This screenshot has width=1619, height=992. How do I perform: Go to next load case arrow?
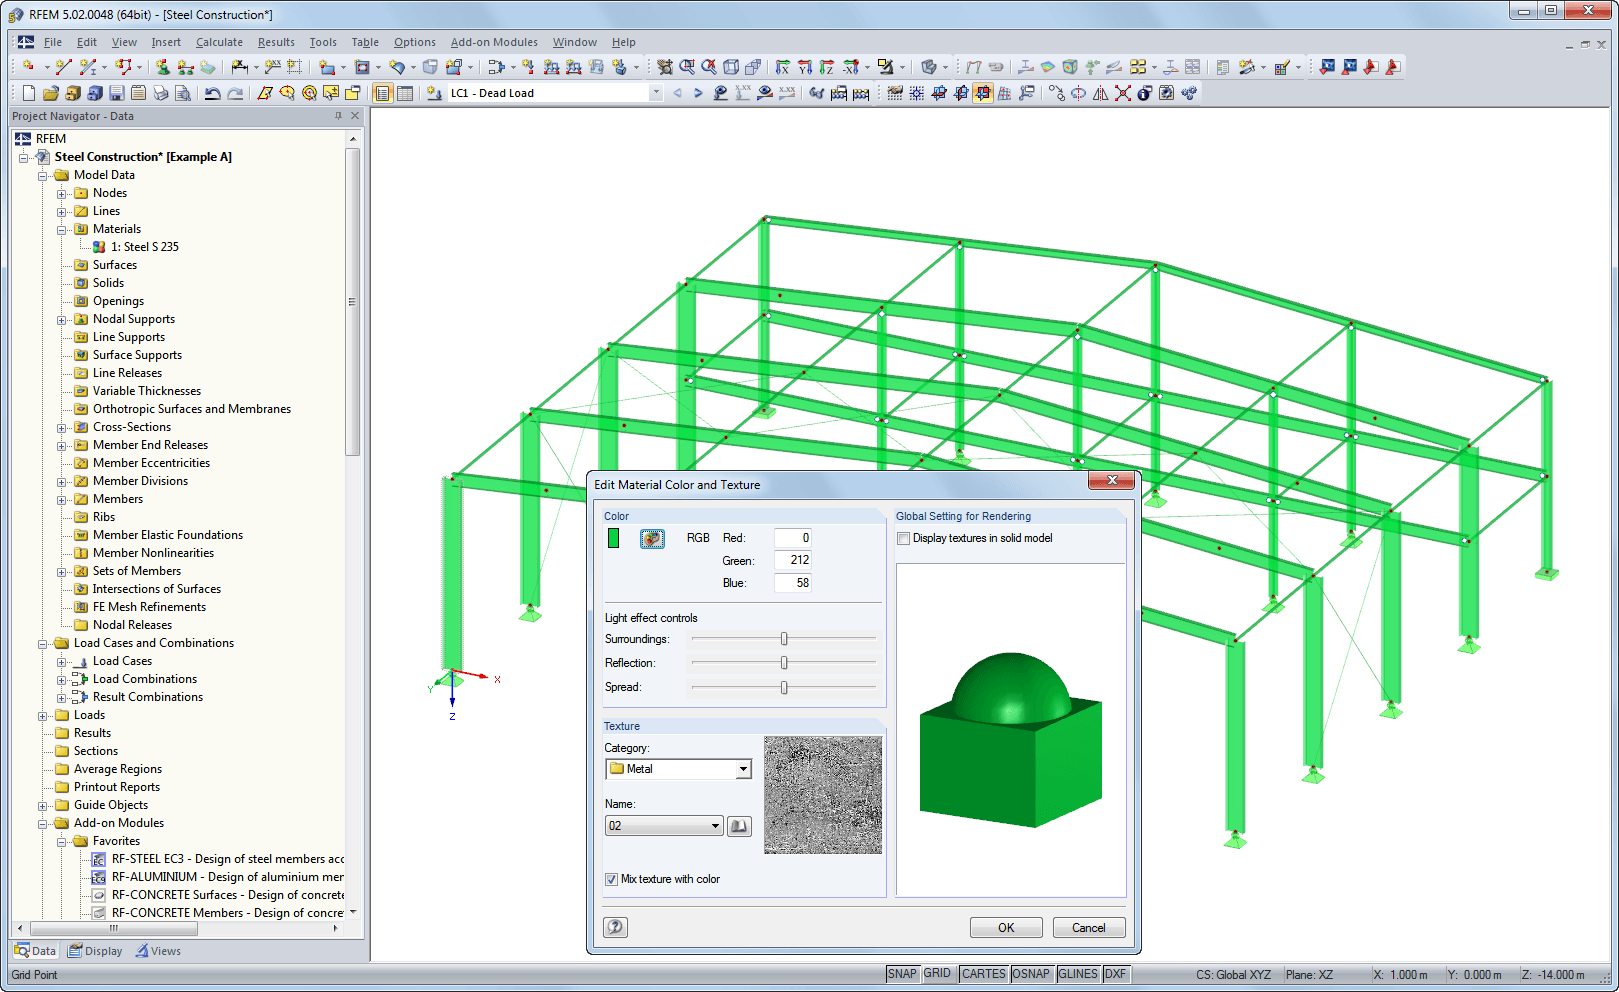coord(698,93)
